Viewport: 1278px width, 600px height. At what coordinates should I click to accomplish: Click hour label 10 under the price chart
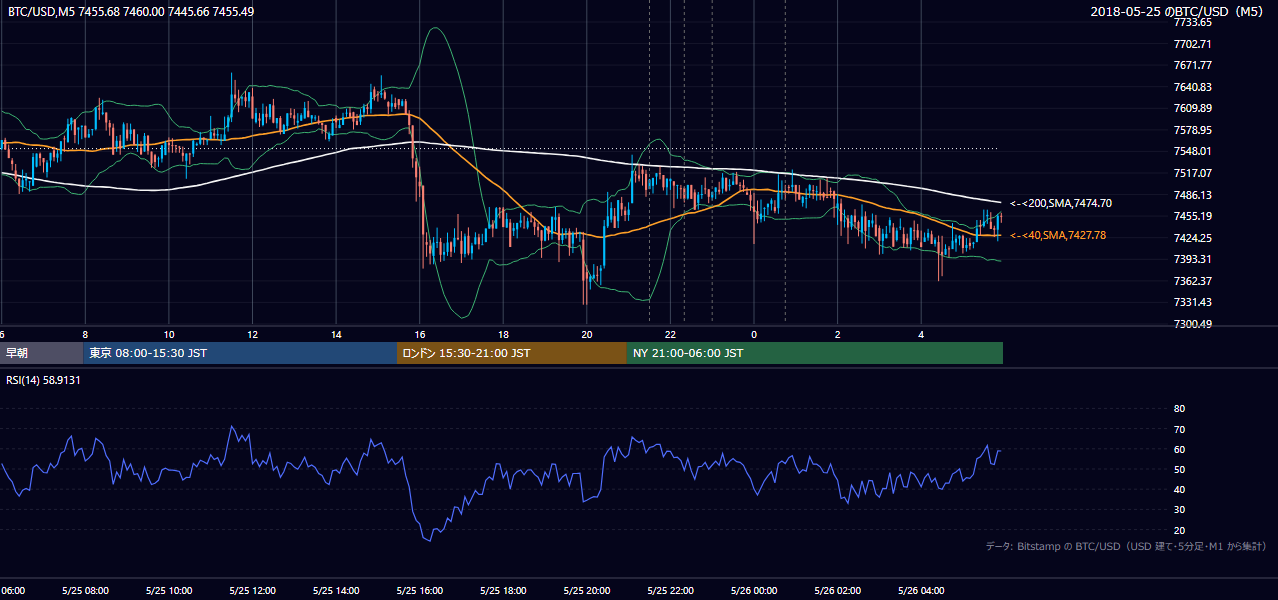[x=169, y=334]
